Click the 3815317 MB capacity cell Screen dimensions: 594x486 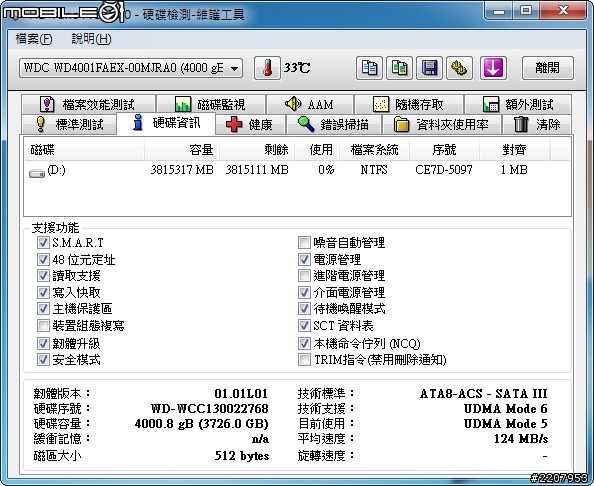(182, 170)
